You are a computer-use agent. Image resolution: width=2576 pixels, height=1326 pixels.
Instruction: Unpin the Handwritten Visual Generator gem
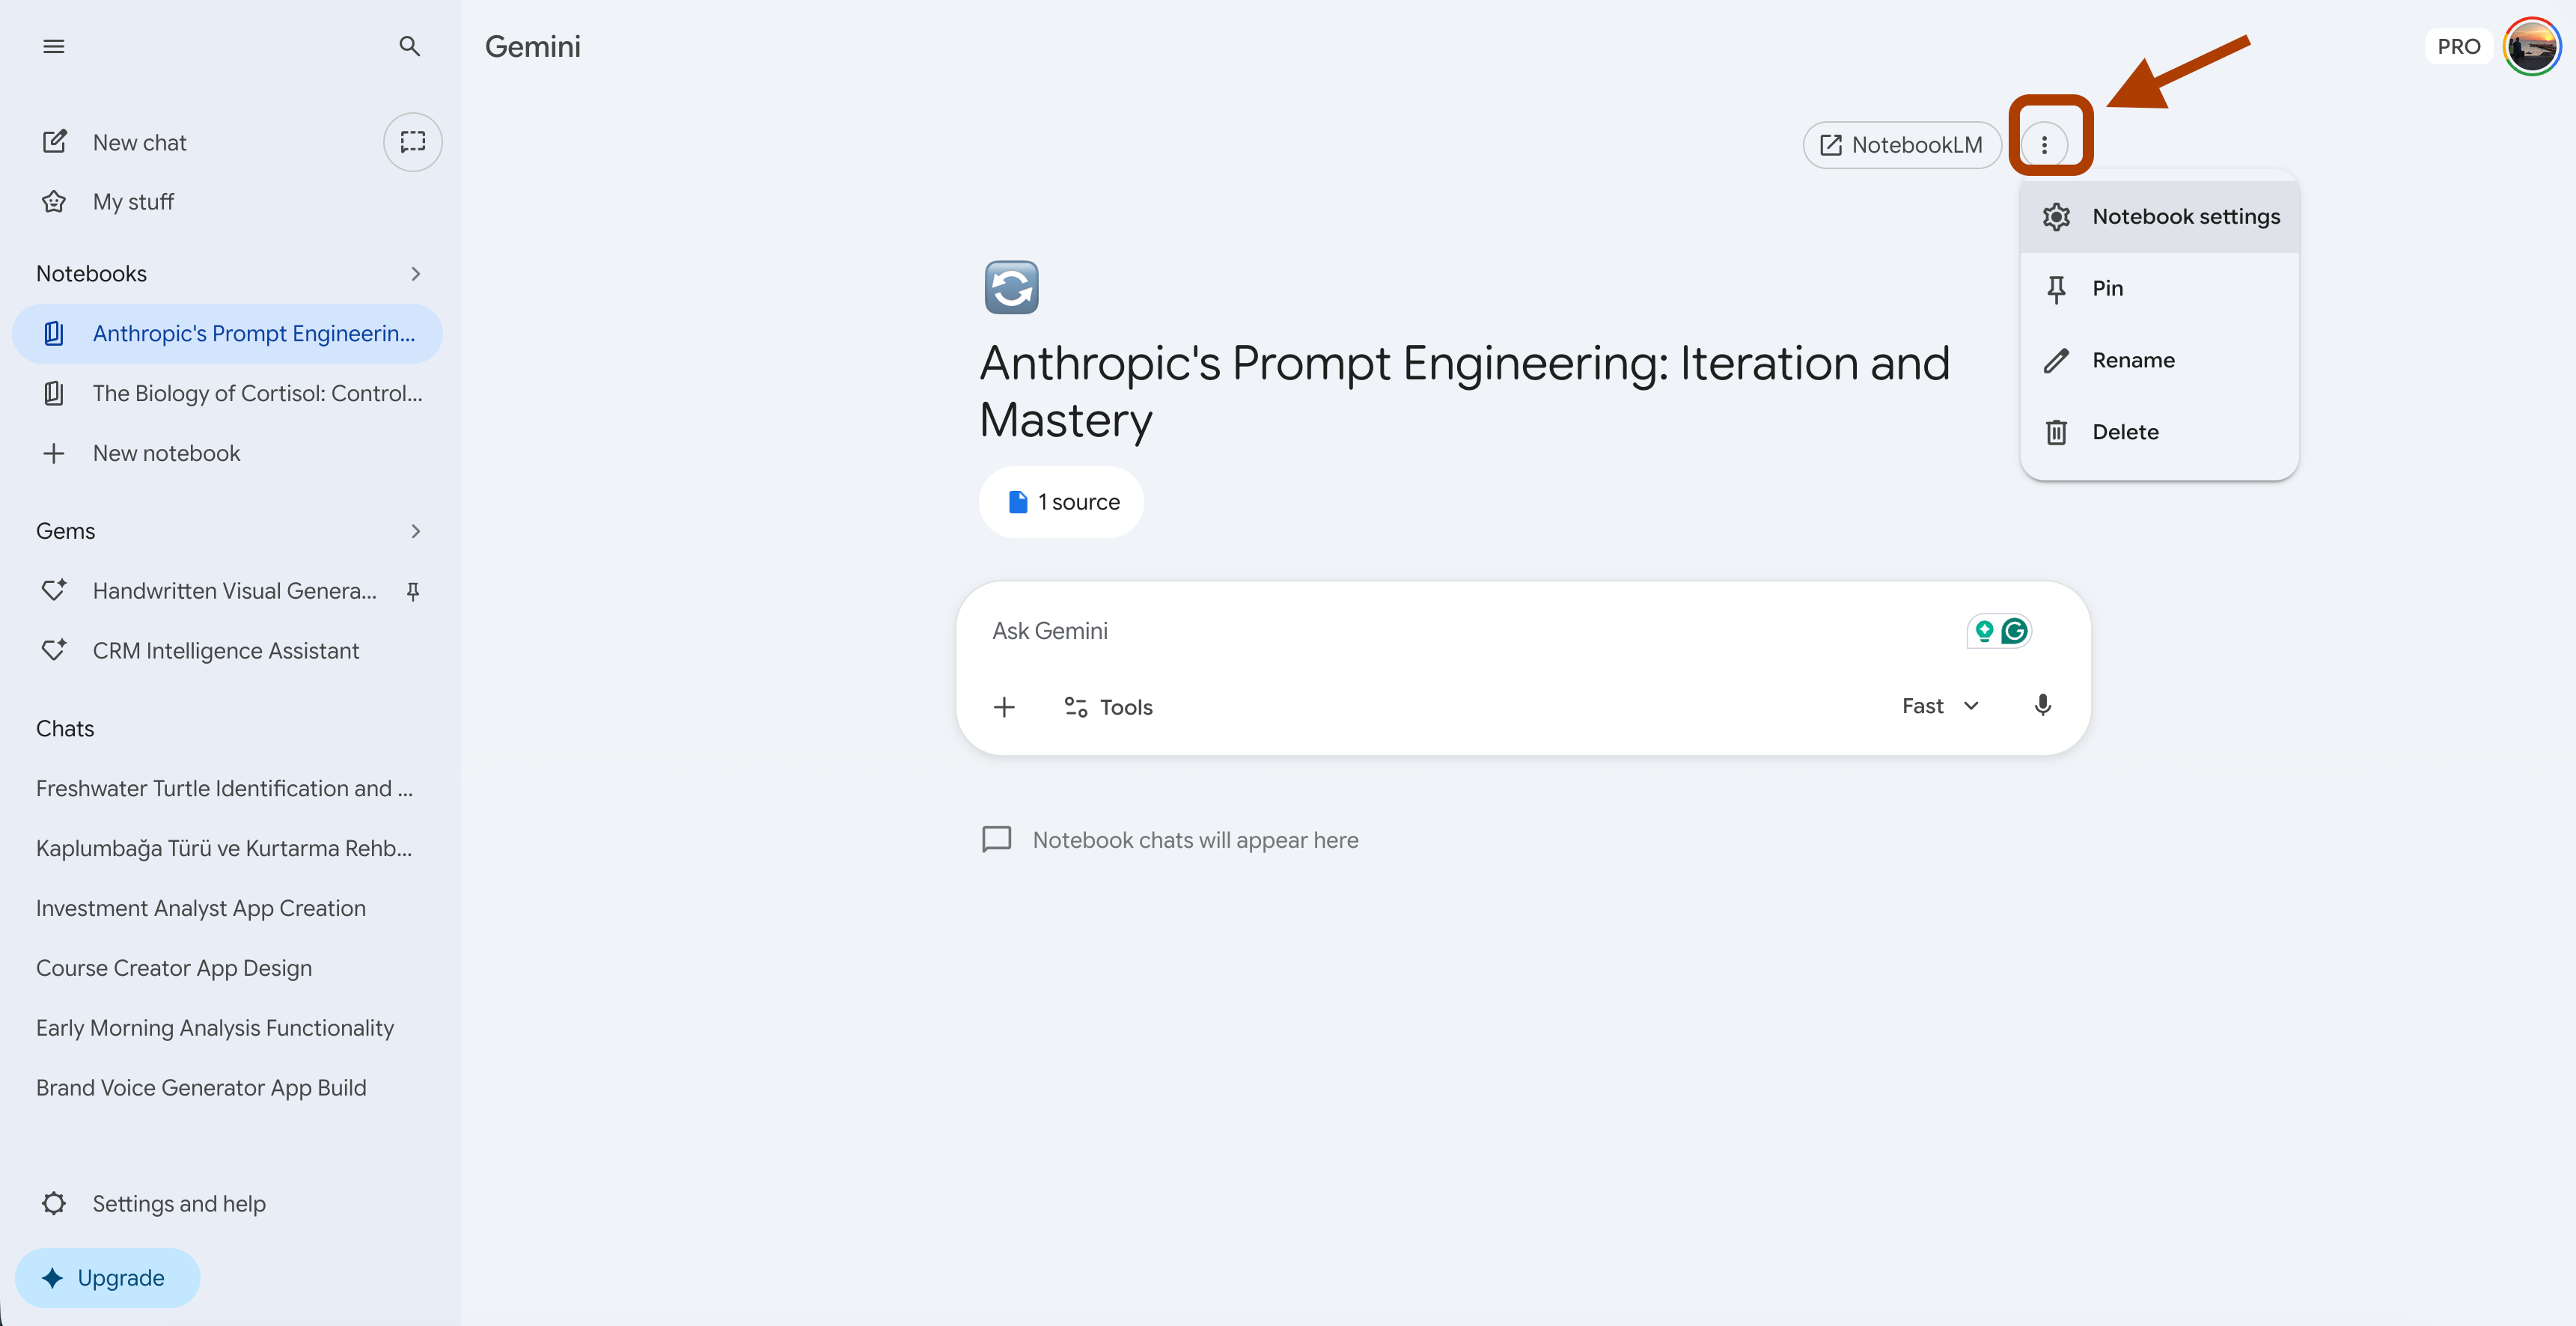(x=412, y=591)
